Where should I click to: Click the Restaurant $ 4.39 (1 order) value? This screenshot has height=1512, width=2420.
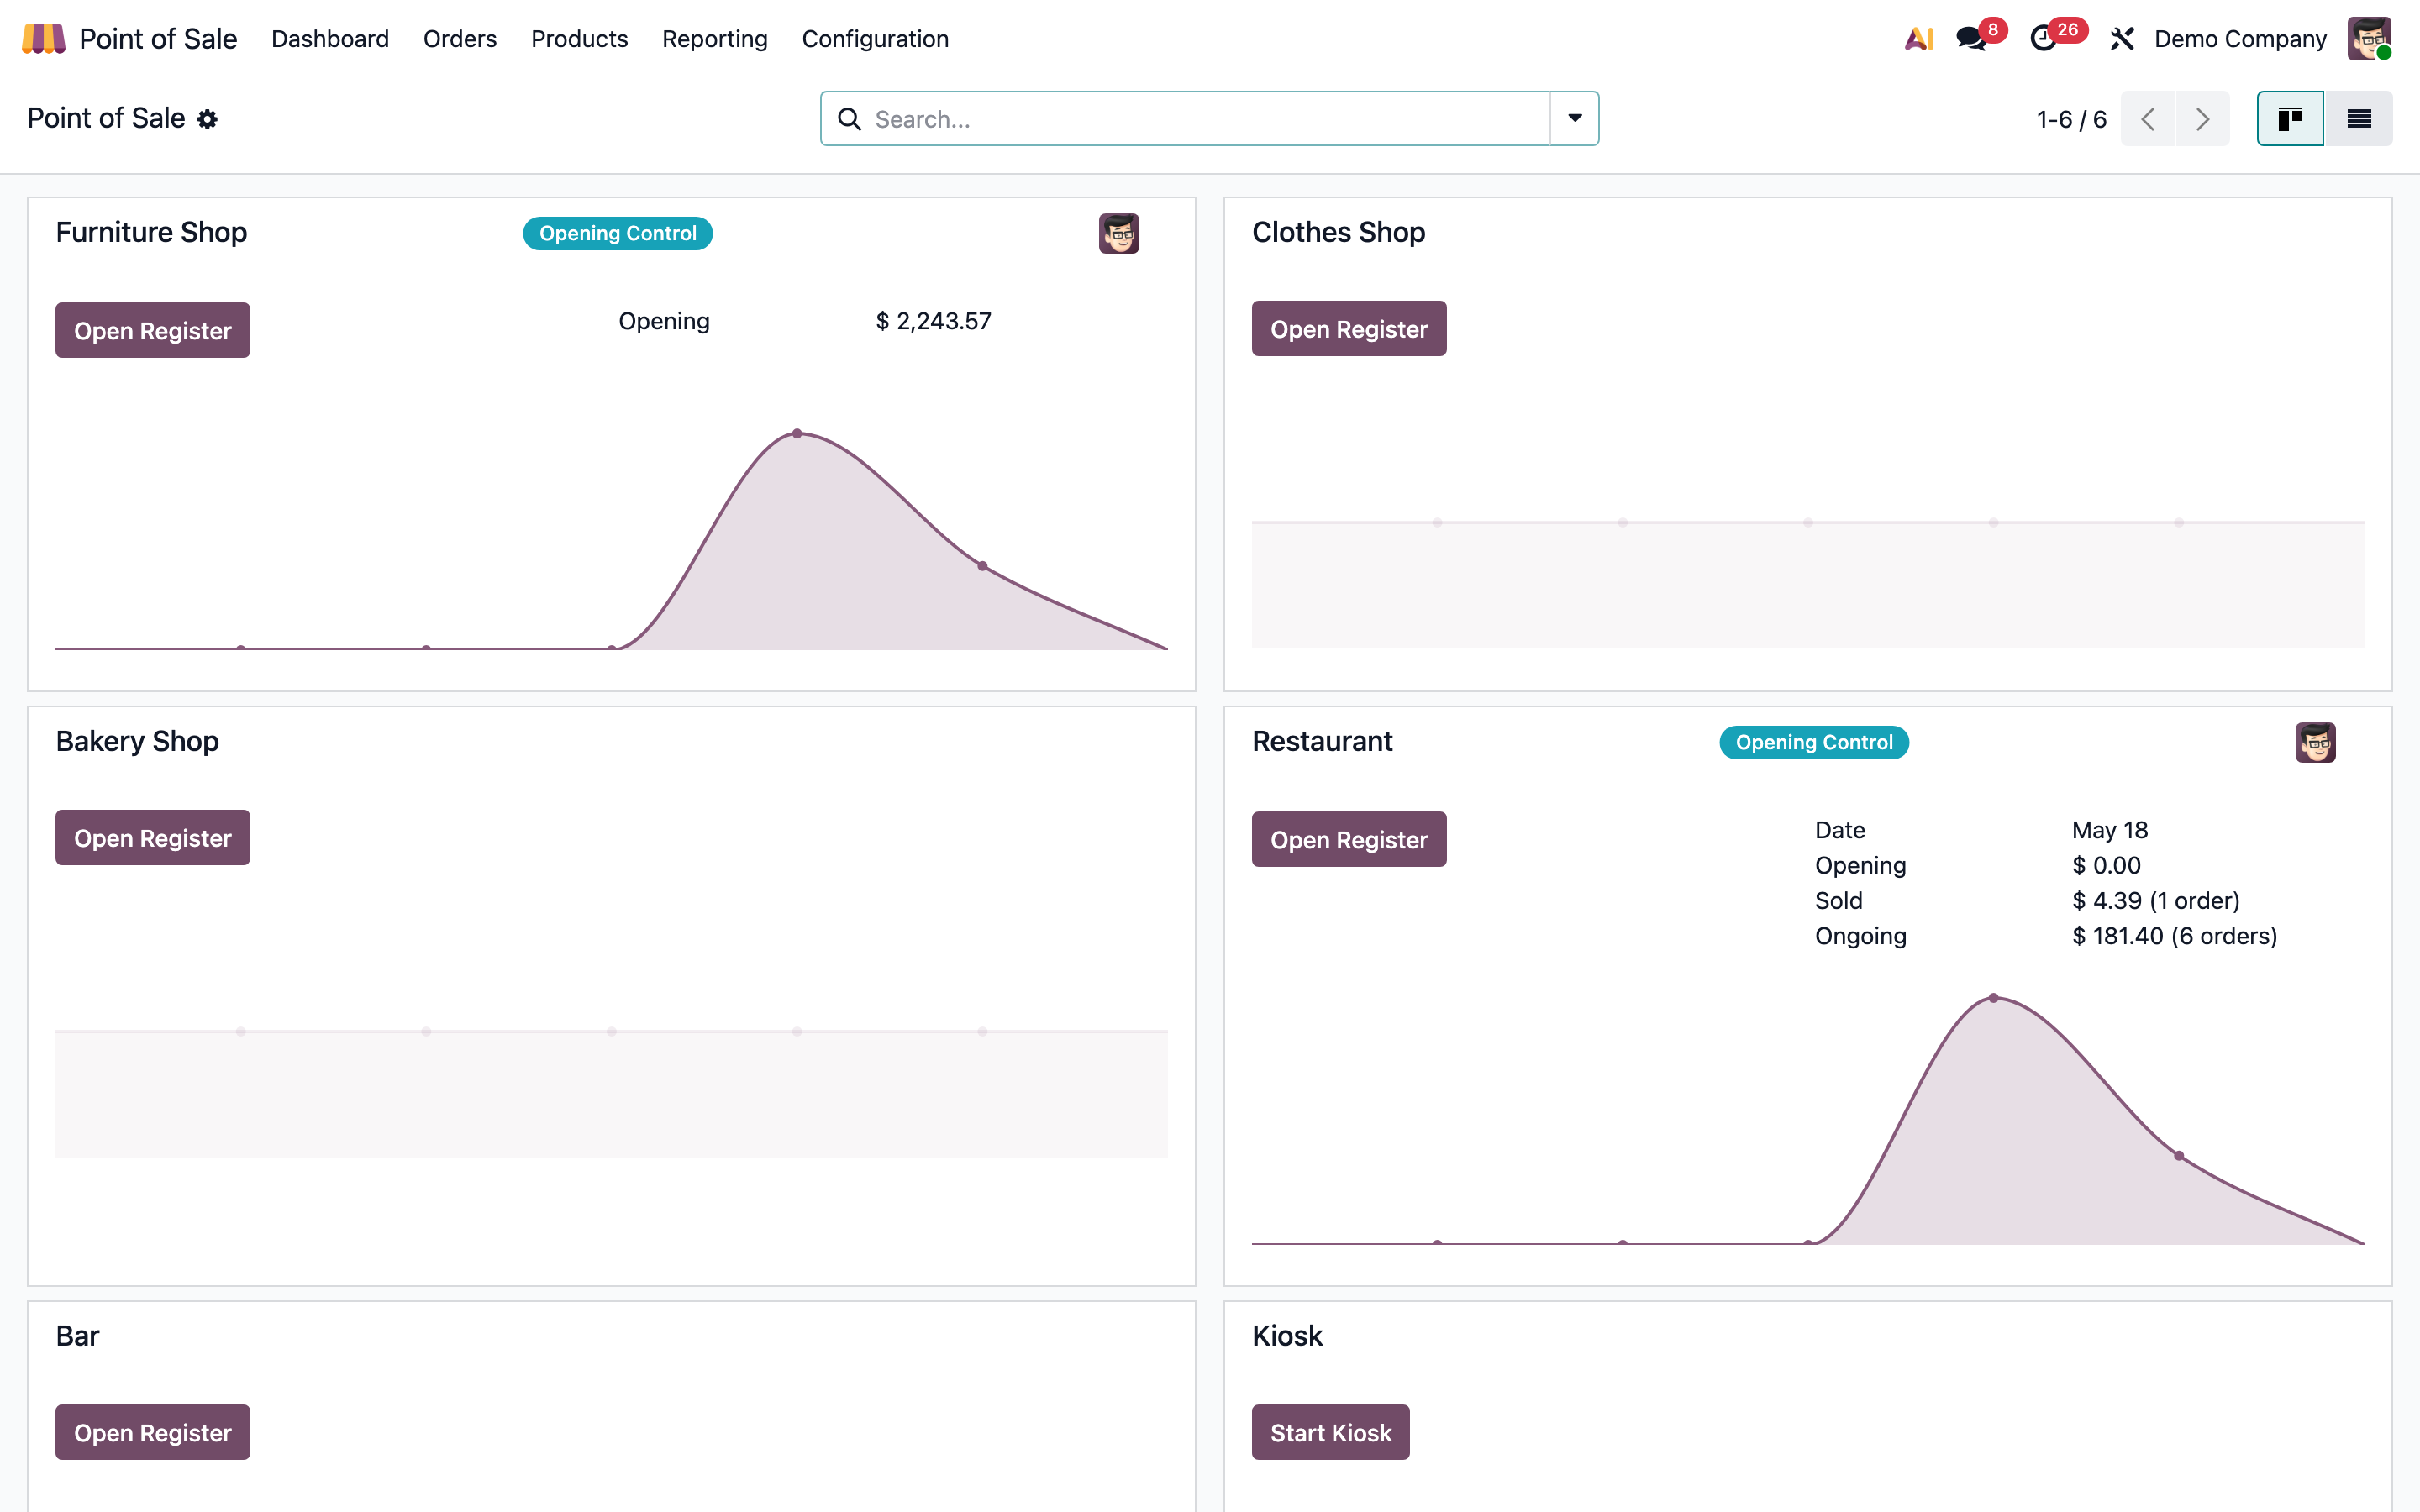pyautogui.click(x=2155, y=900)
